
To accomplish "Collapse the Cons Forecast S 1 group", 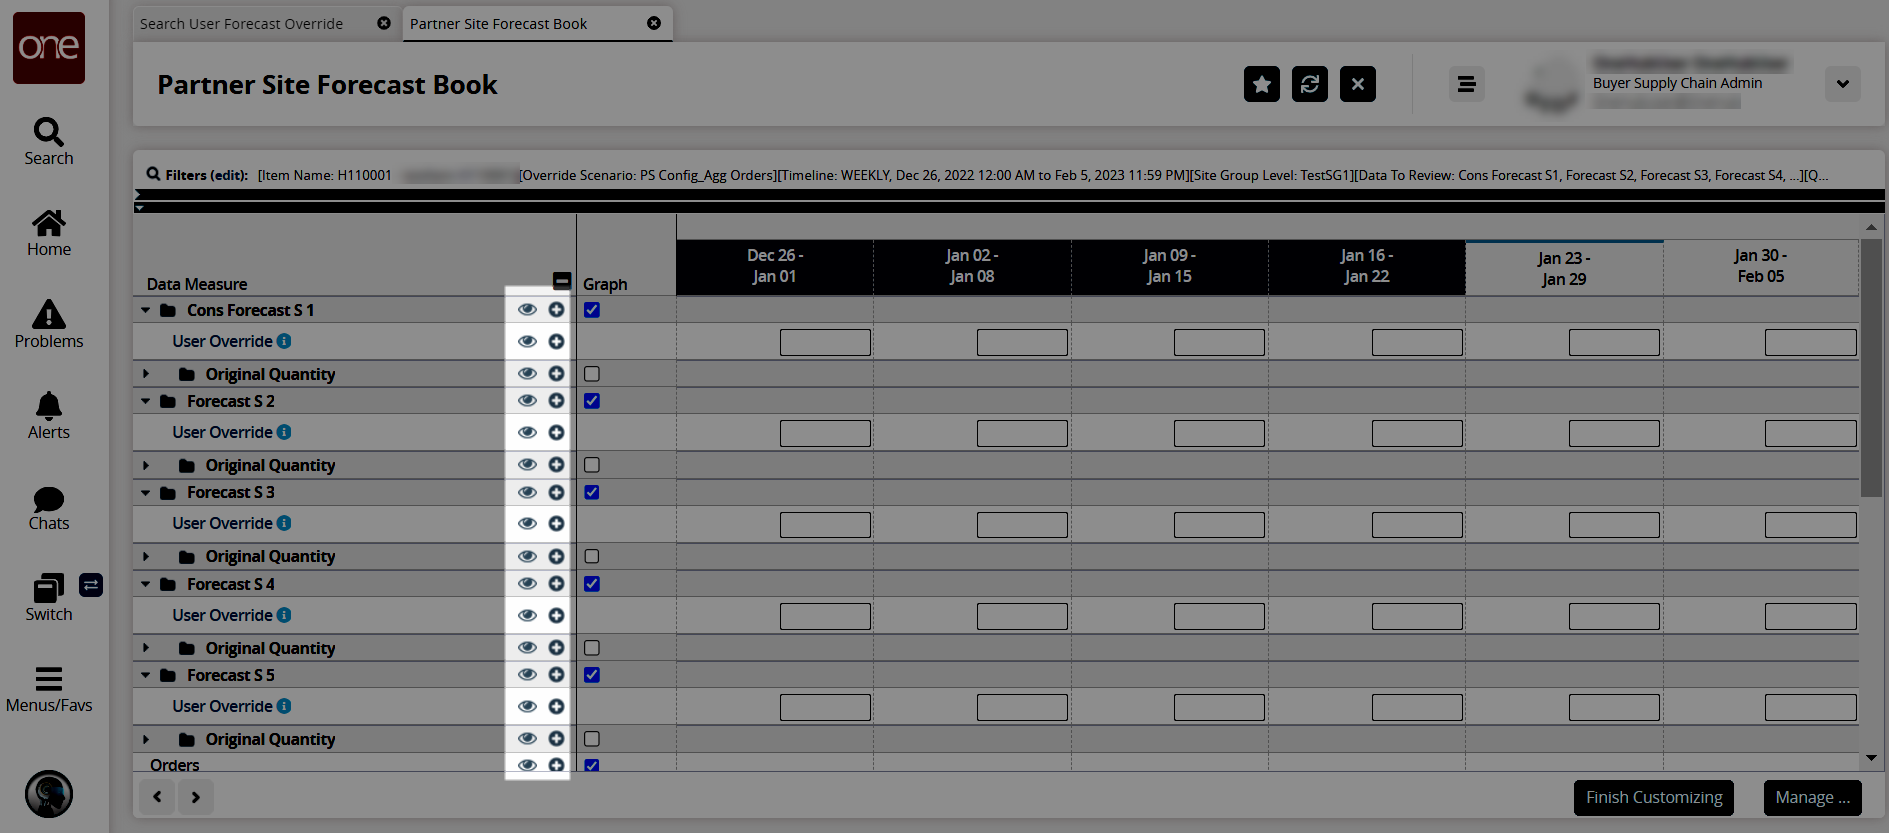I will 146,310.
